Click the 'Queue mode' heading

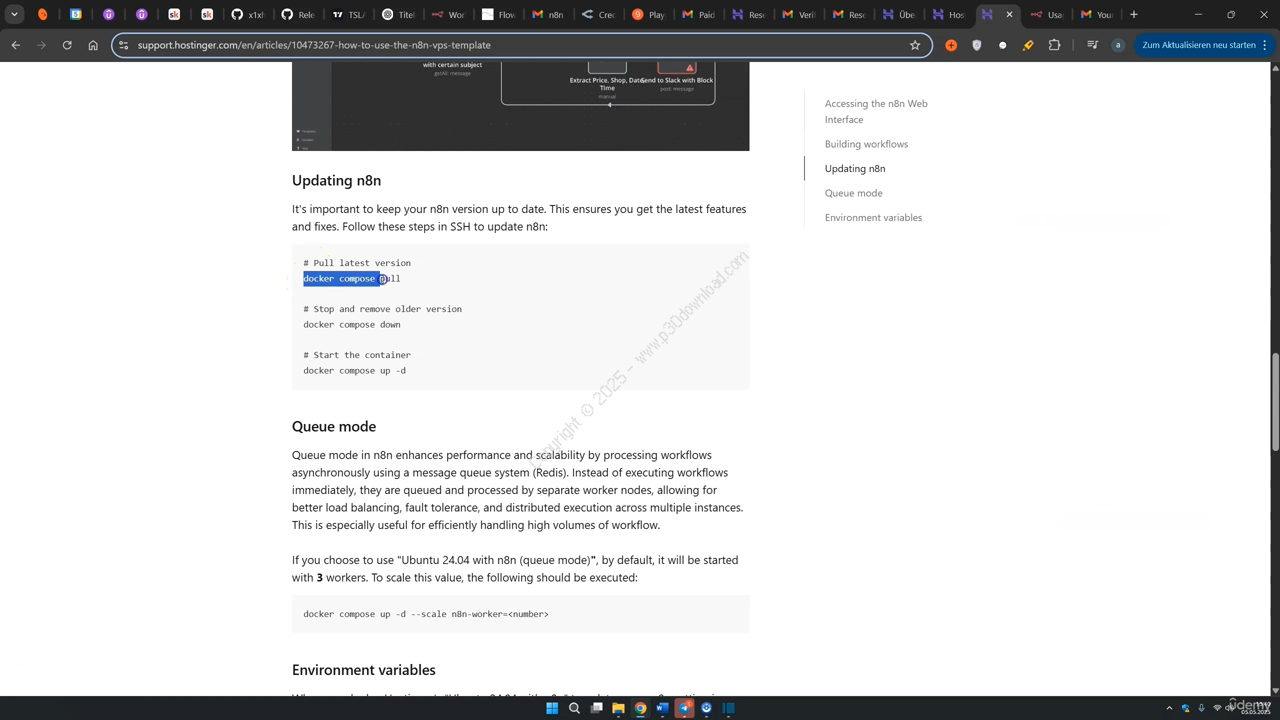[x=334, y=426]
